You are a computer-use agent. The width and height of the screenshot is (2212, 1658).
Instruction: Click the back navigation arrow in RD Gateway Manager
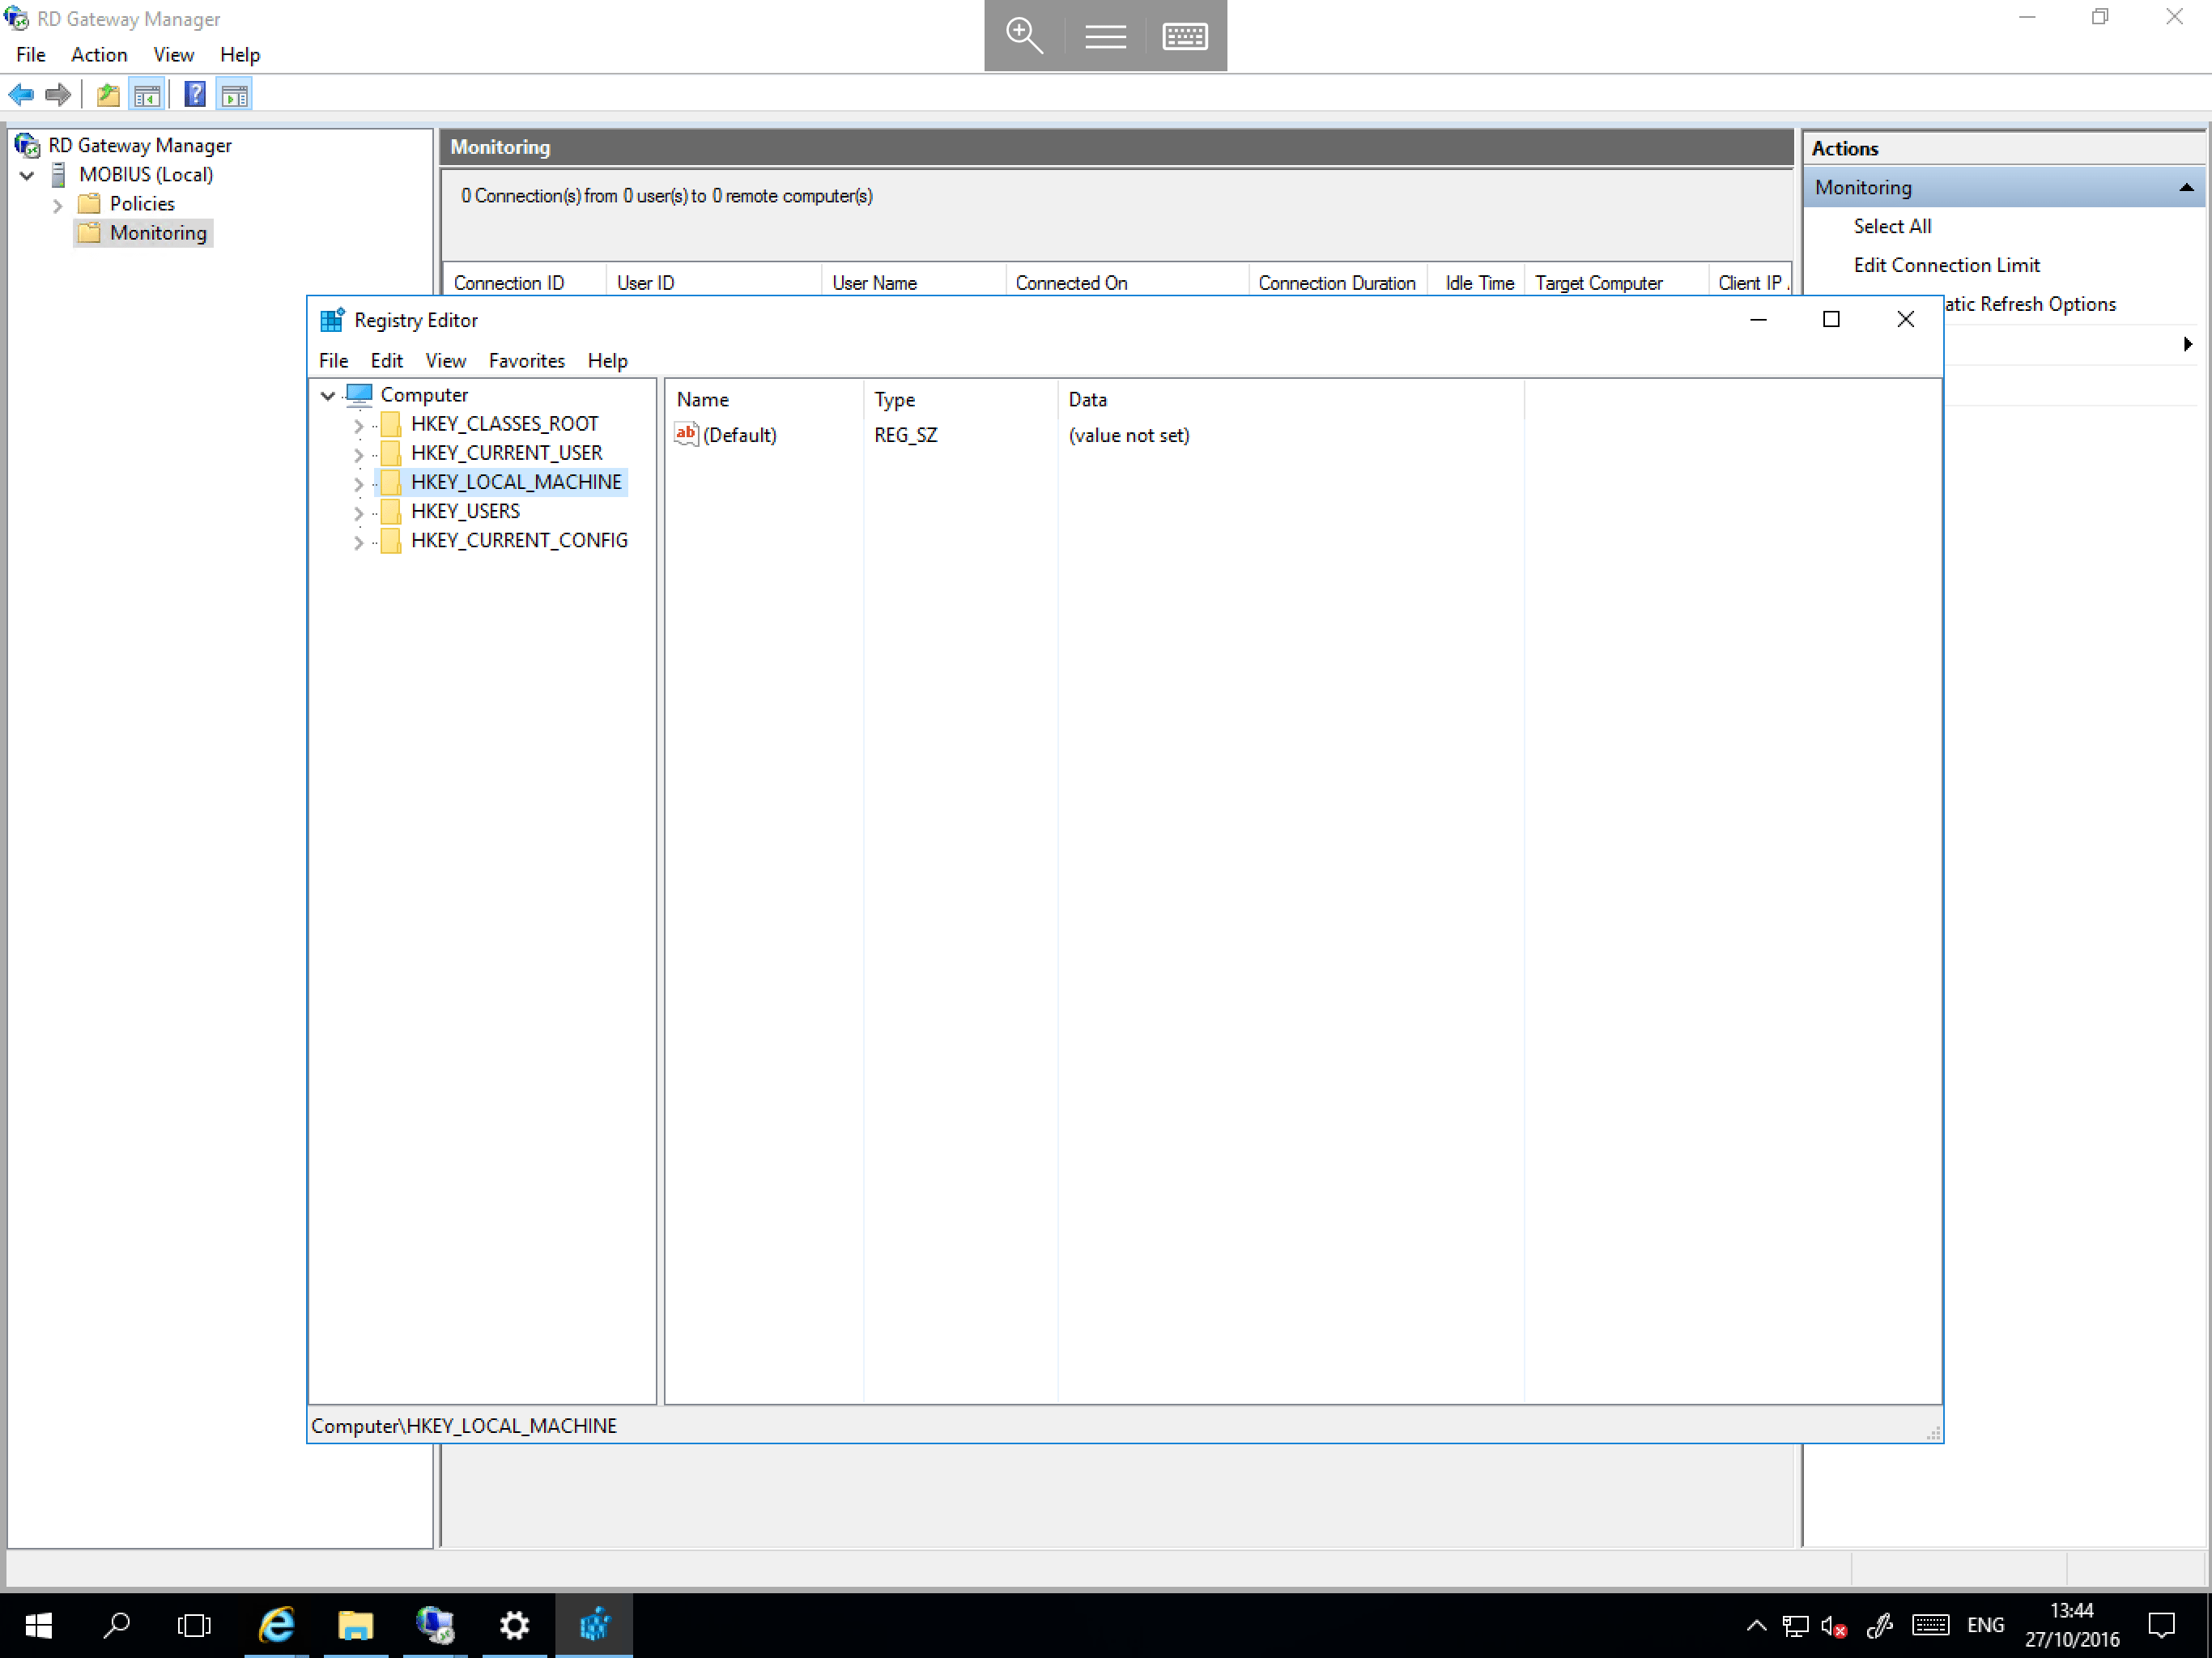(20, 94)
